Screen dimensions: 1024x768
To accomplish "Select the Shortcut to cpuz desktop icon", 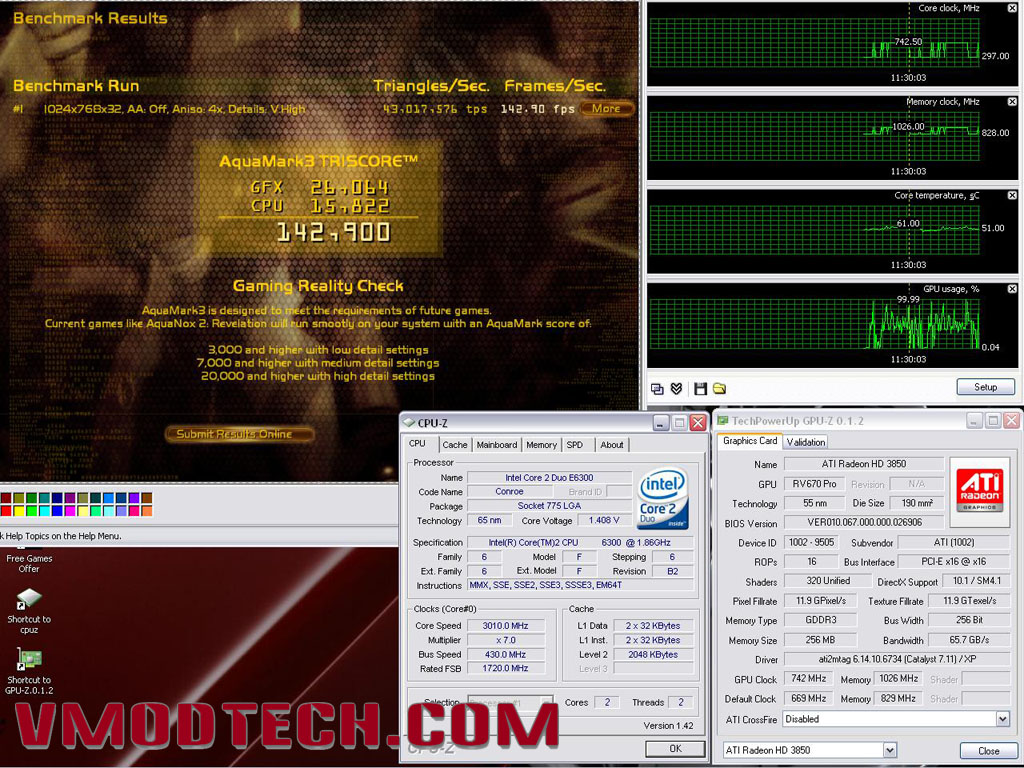I will pyautogui.click(x=29, y=611).
